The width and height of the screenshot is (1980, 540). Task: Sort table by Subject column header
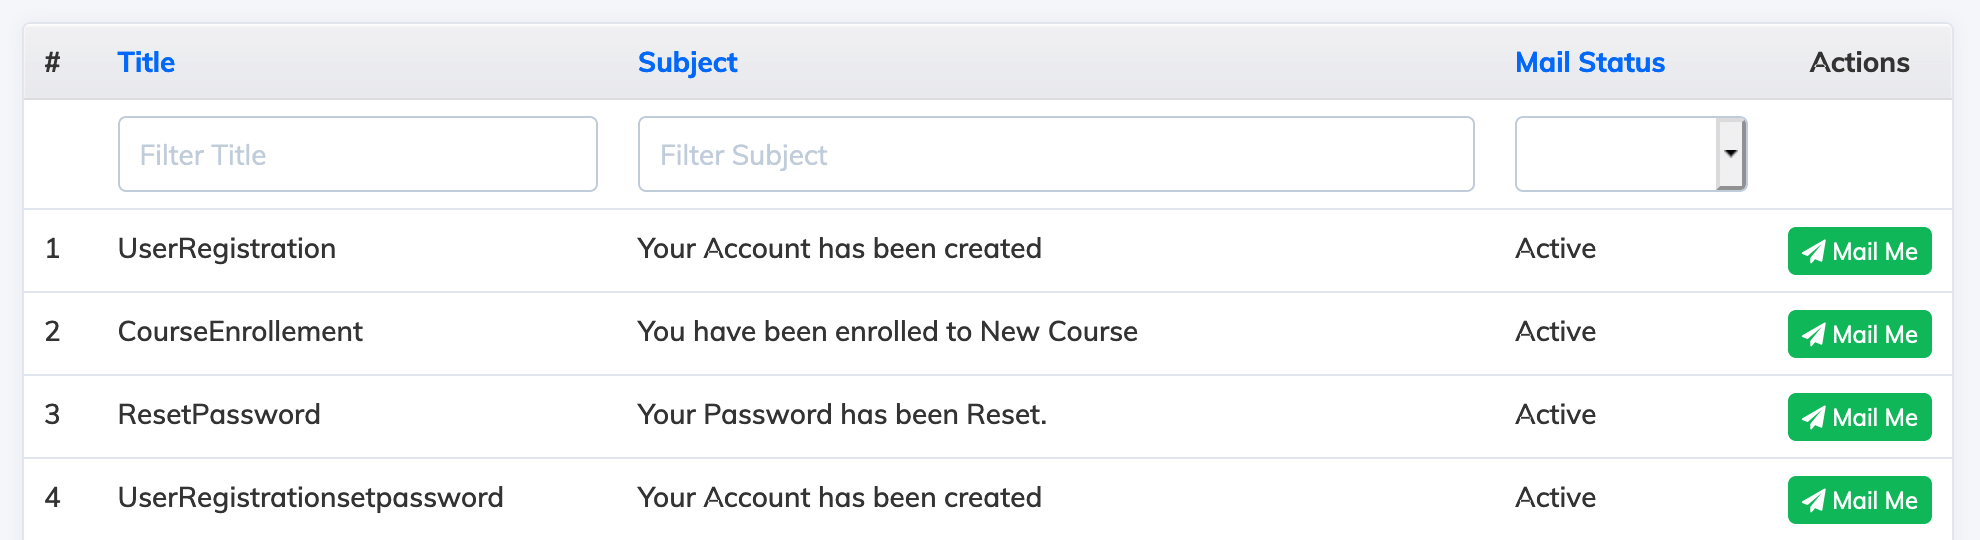point(688,62)
